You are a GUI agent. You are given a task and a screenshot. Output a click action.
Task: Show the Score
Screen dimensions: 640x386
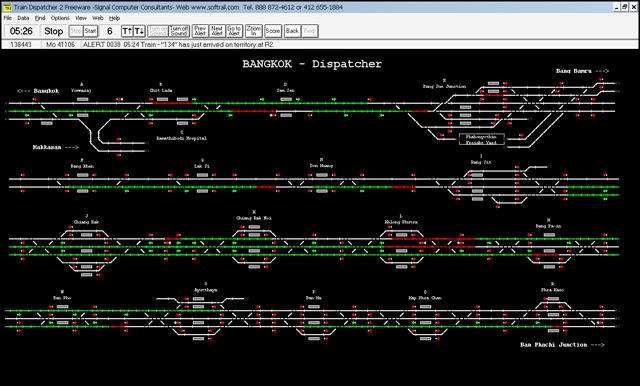(x=273, y=31)
